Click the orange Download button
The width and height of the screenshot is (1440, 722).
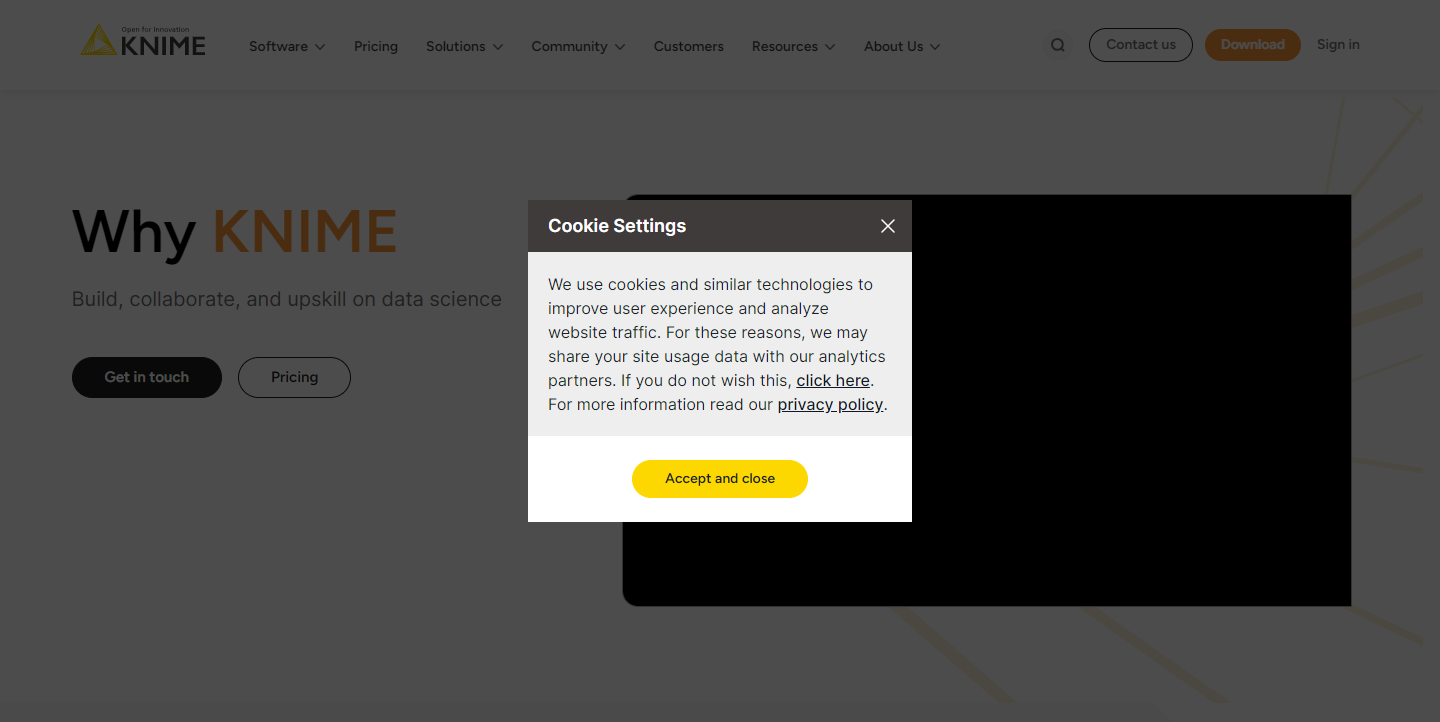1253,45
